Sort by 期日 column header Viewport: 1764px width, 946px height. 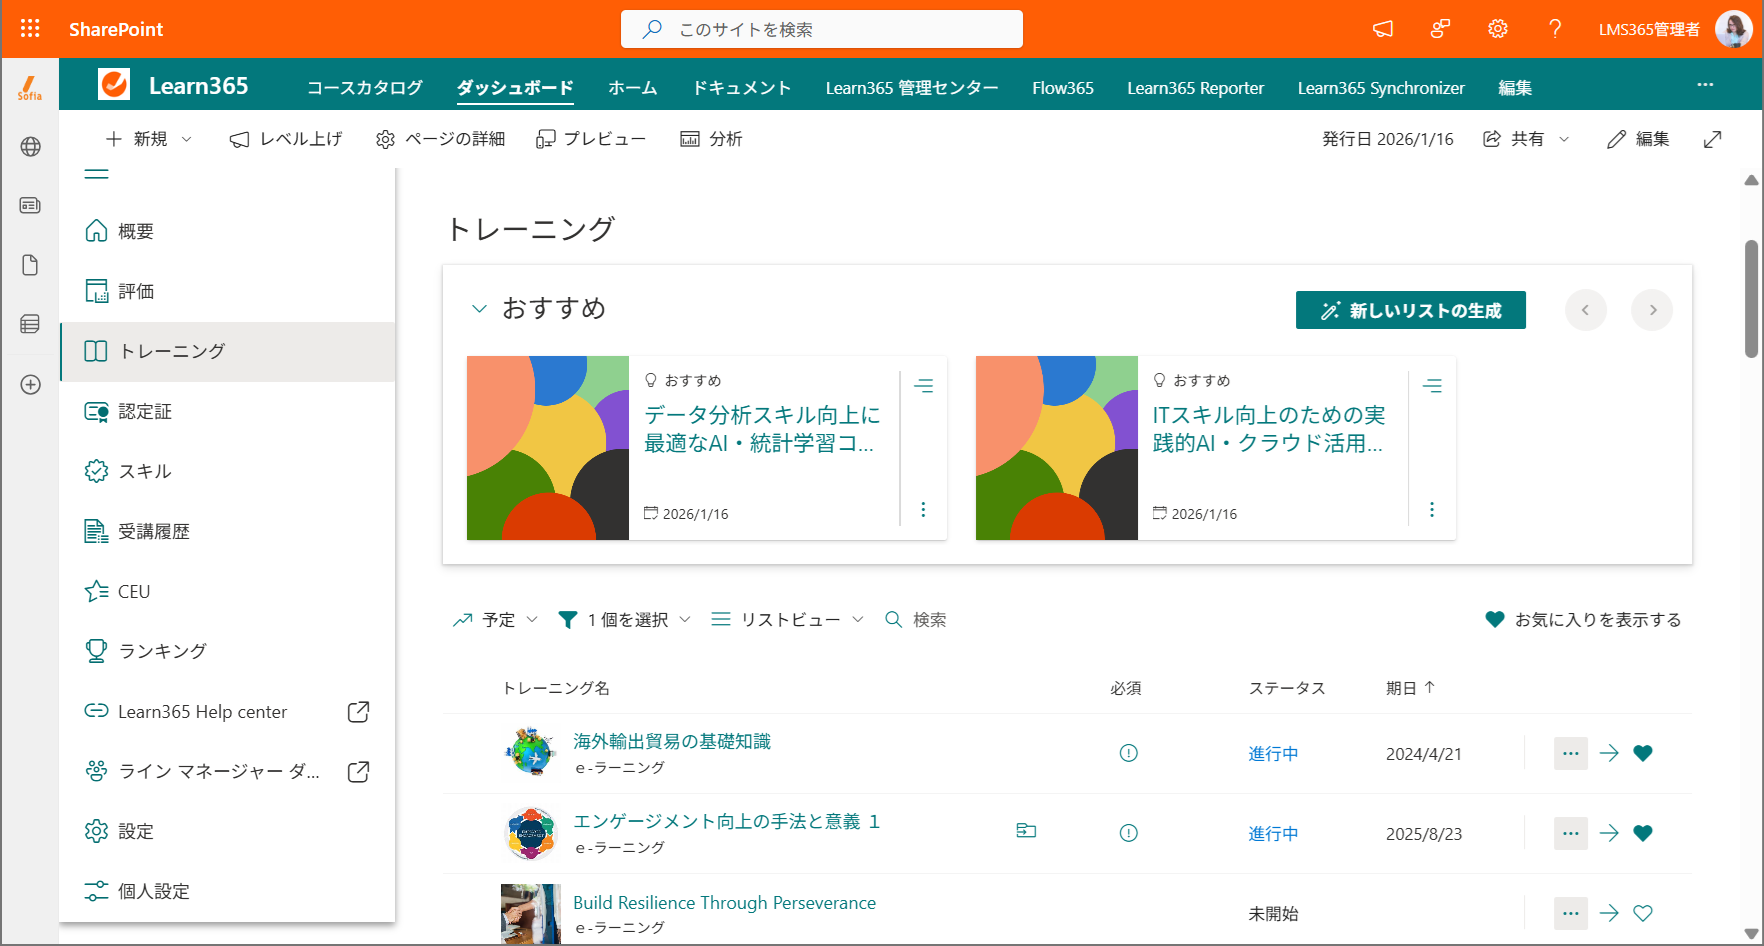pyautogui.click(x=1410, y=688)
